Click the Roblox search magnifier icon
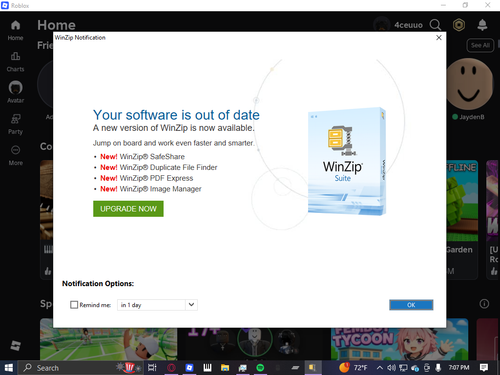Viewport: 500px width, 375px height. point(435,25)
